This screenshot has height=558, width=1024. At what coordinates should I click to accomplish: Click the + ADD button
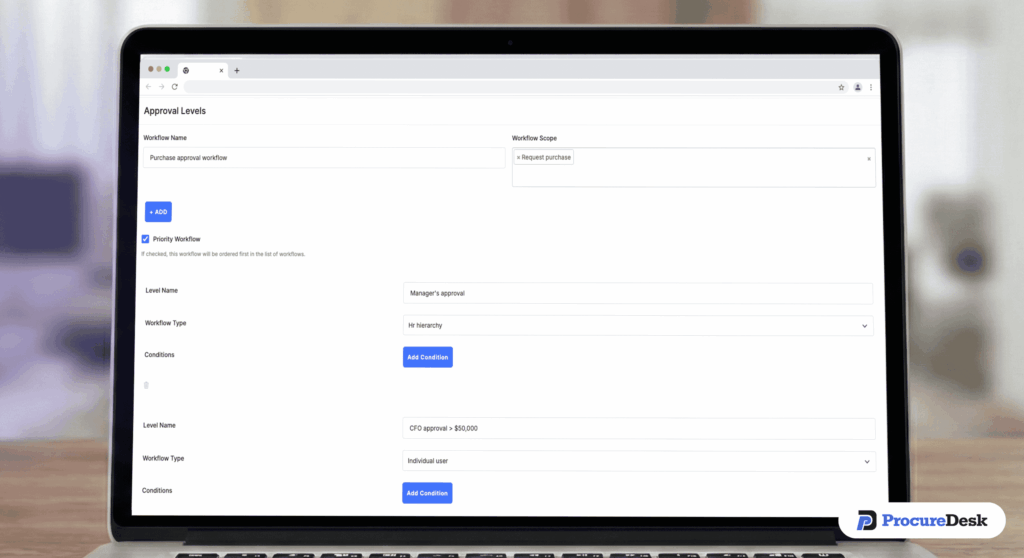tap(158, 212)
